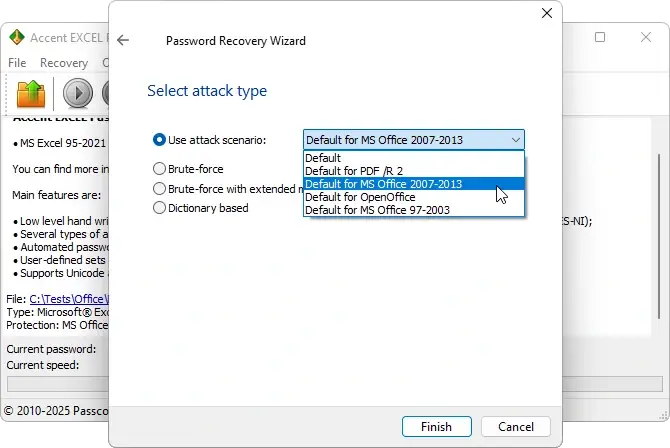Click the Current password label text
670x448 pixels.
tap(51, 349)
